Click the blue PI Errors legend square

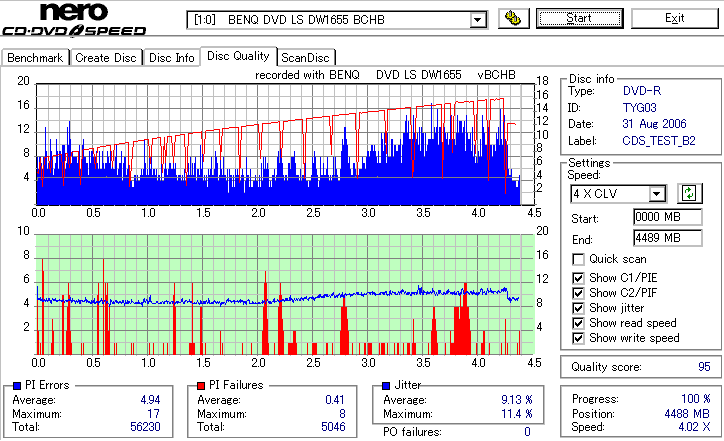17,386
